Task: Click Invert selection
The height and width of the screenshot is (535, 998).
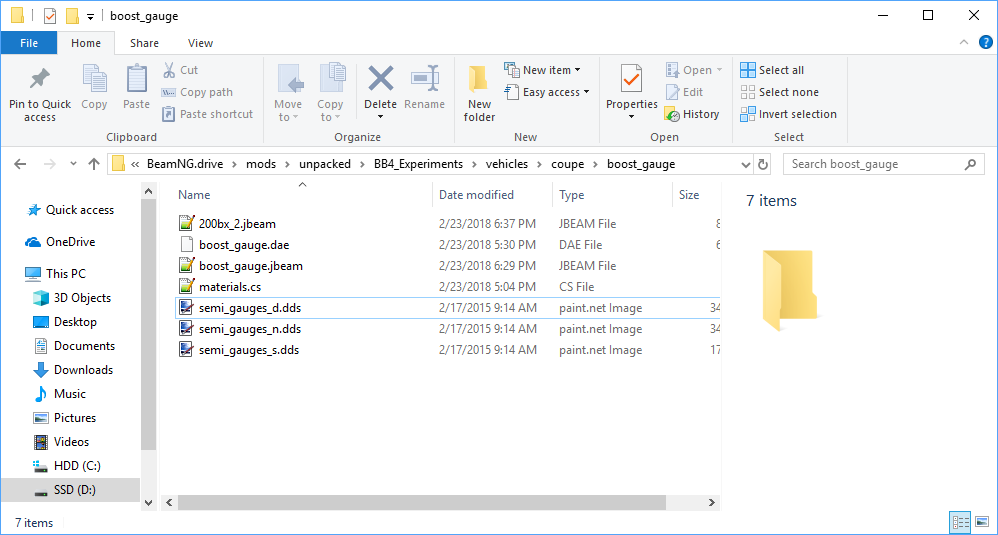Action: click(x=789, y=115)
